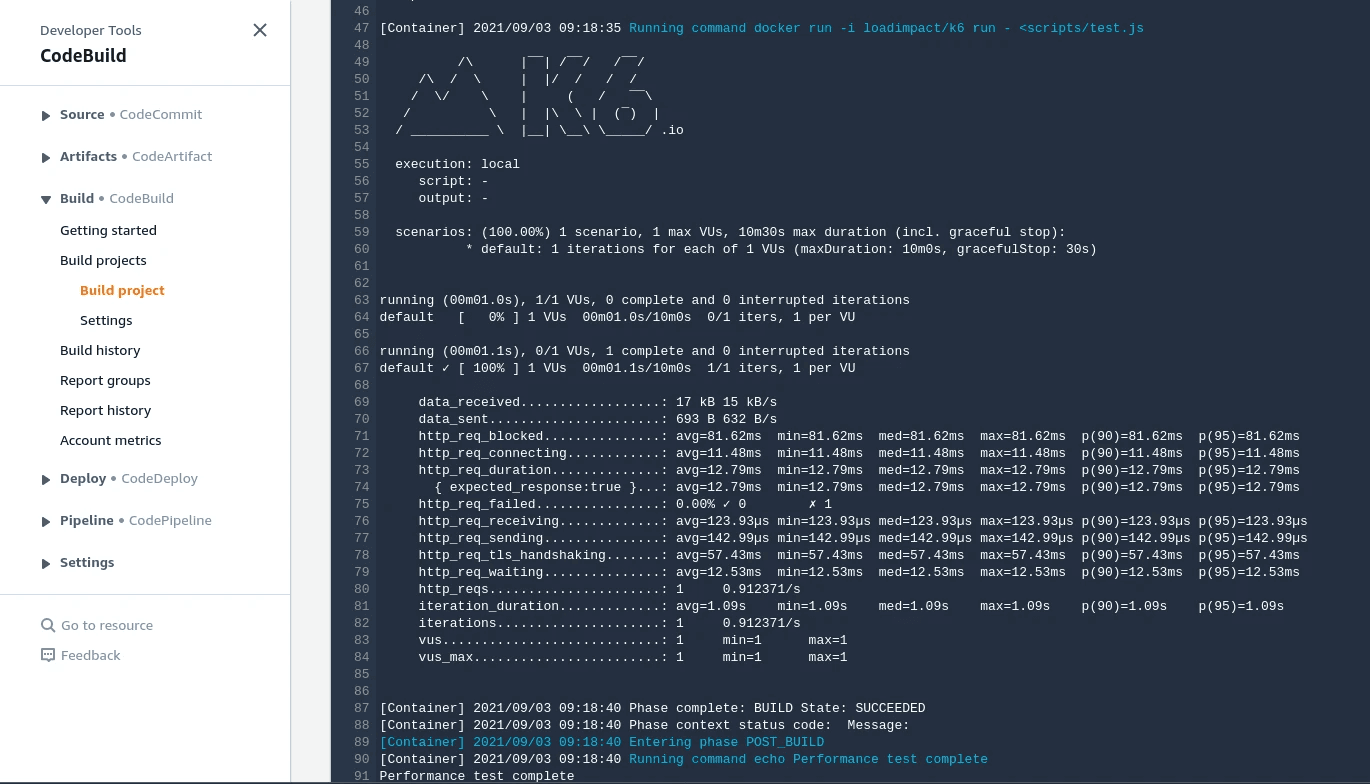View Account metrics

tap(110, 440)
